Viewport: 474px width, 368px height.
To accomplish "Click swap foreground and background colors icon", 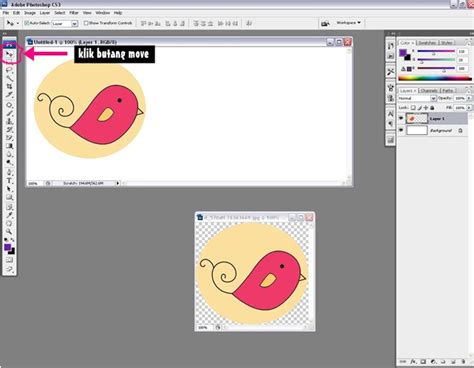I will [x=13, y=240].
